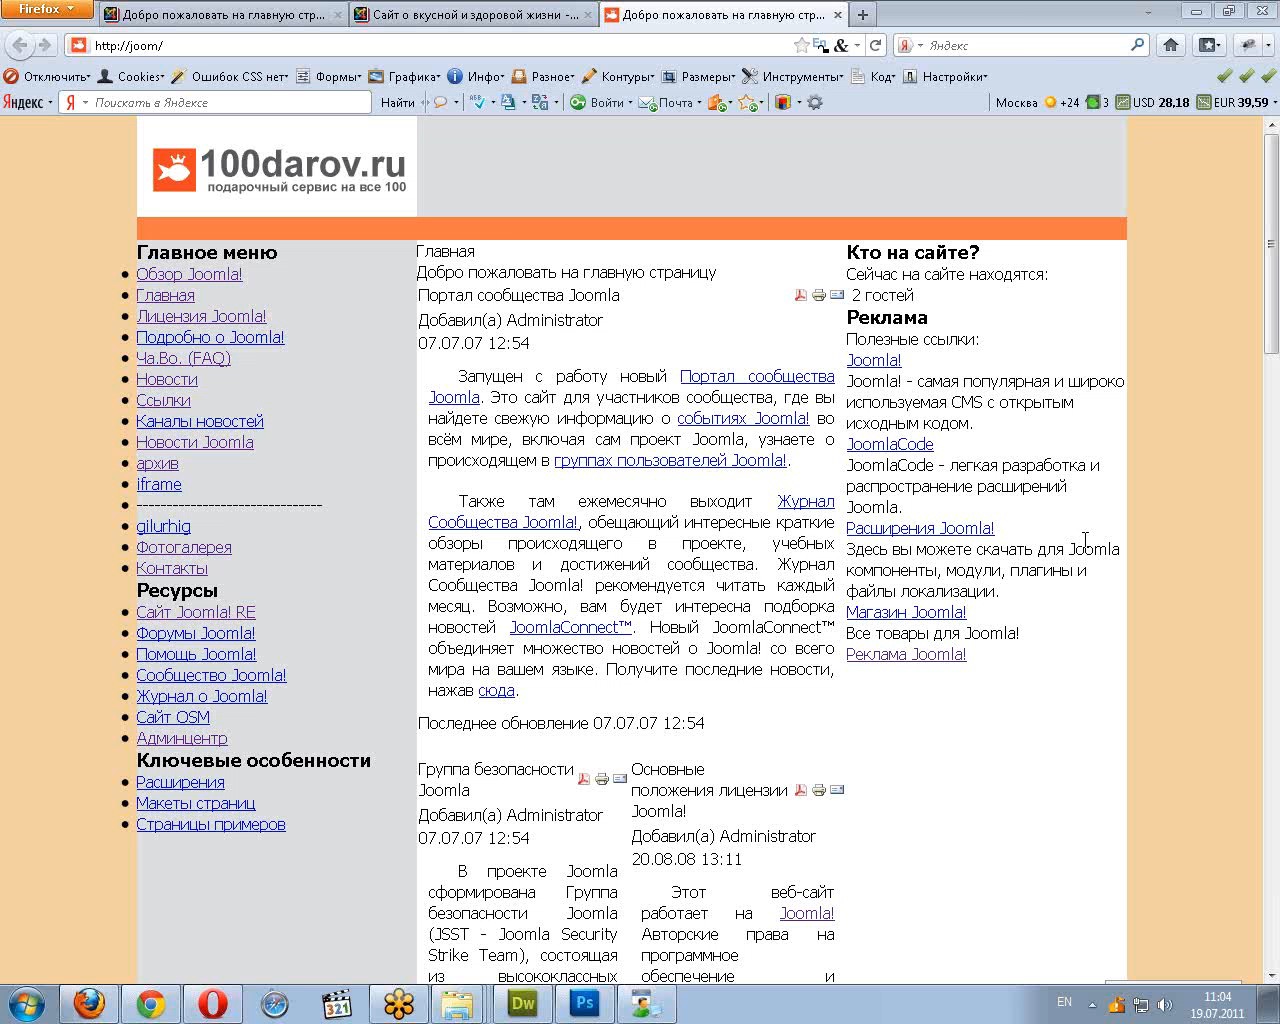1280x1024 pixels.
Task: Click the email icon for Основные положения лицензии
Action: point(837,790)
